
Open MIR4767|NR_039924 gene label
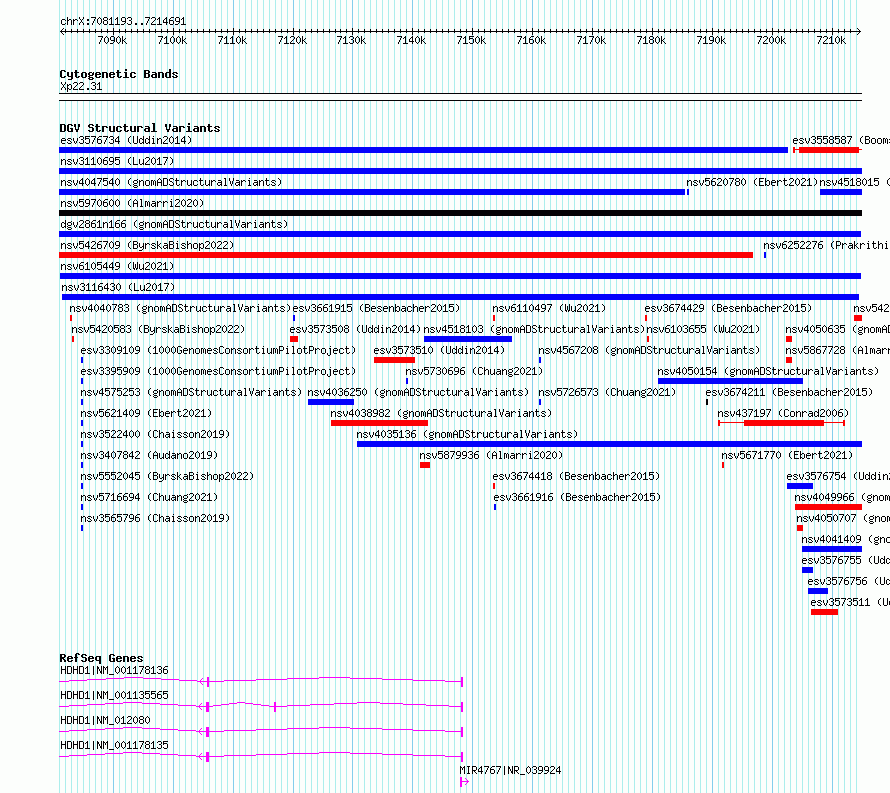(510, 770)
